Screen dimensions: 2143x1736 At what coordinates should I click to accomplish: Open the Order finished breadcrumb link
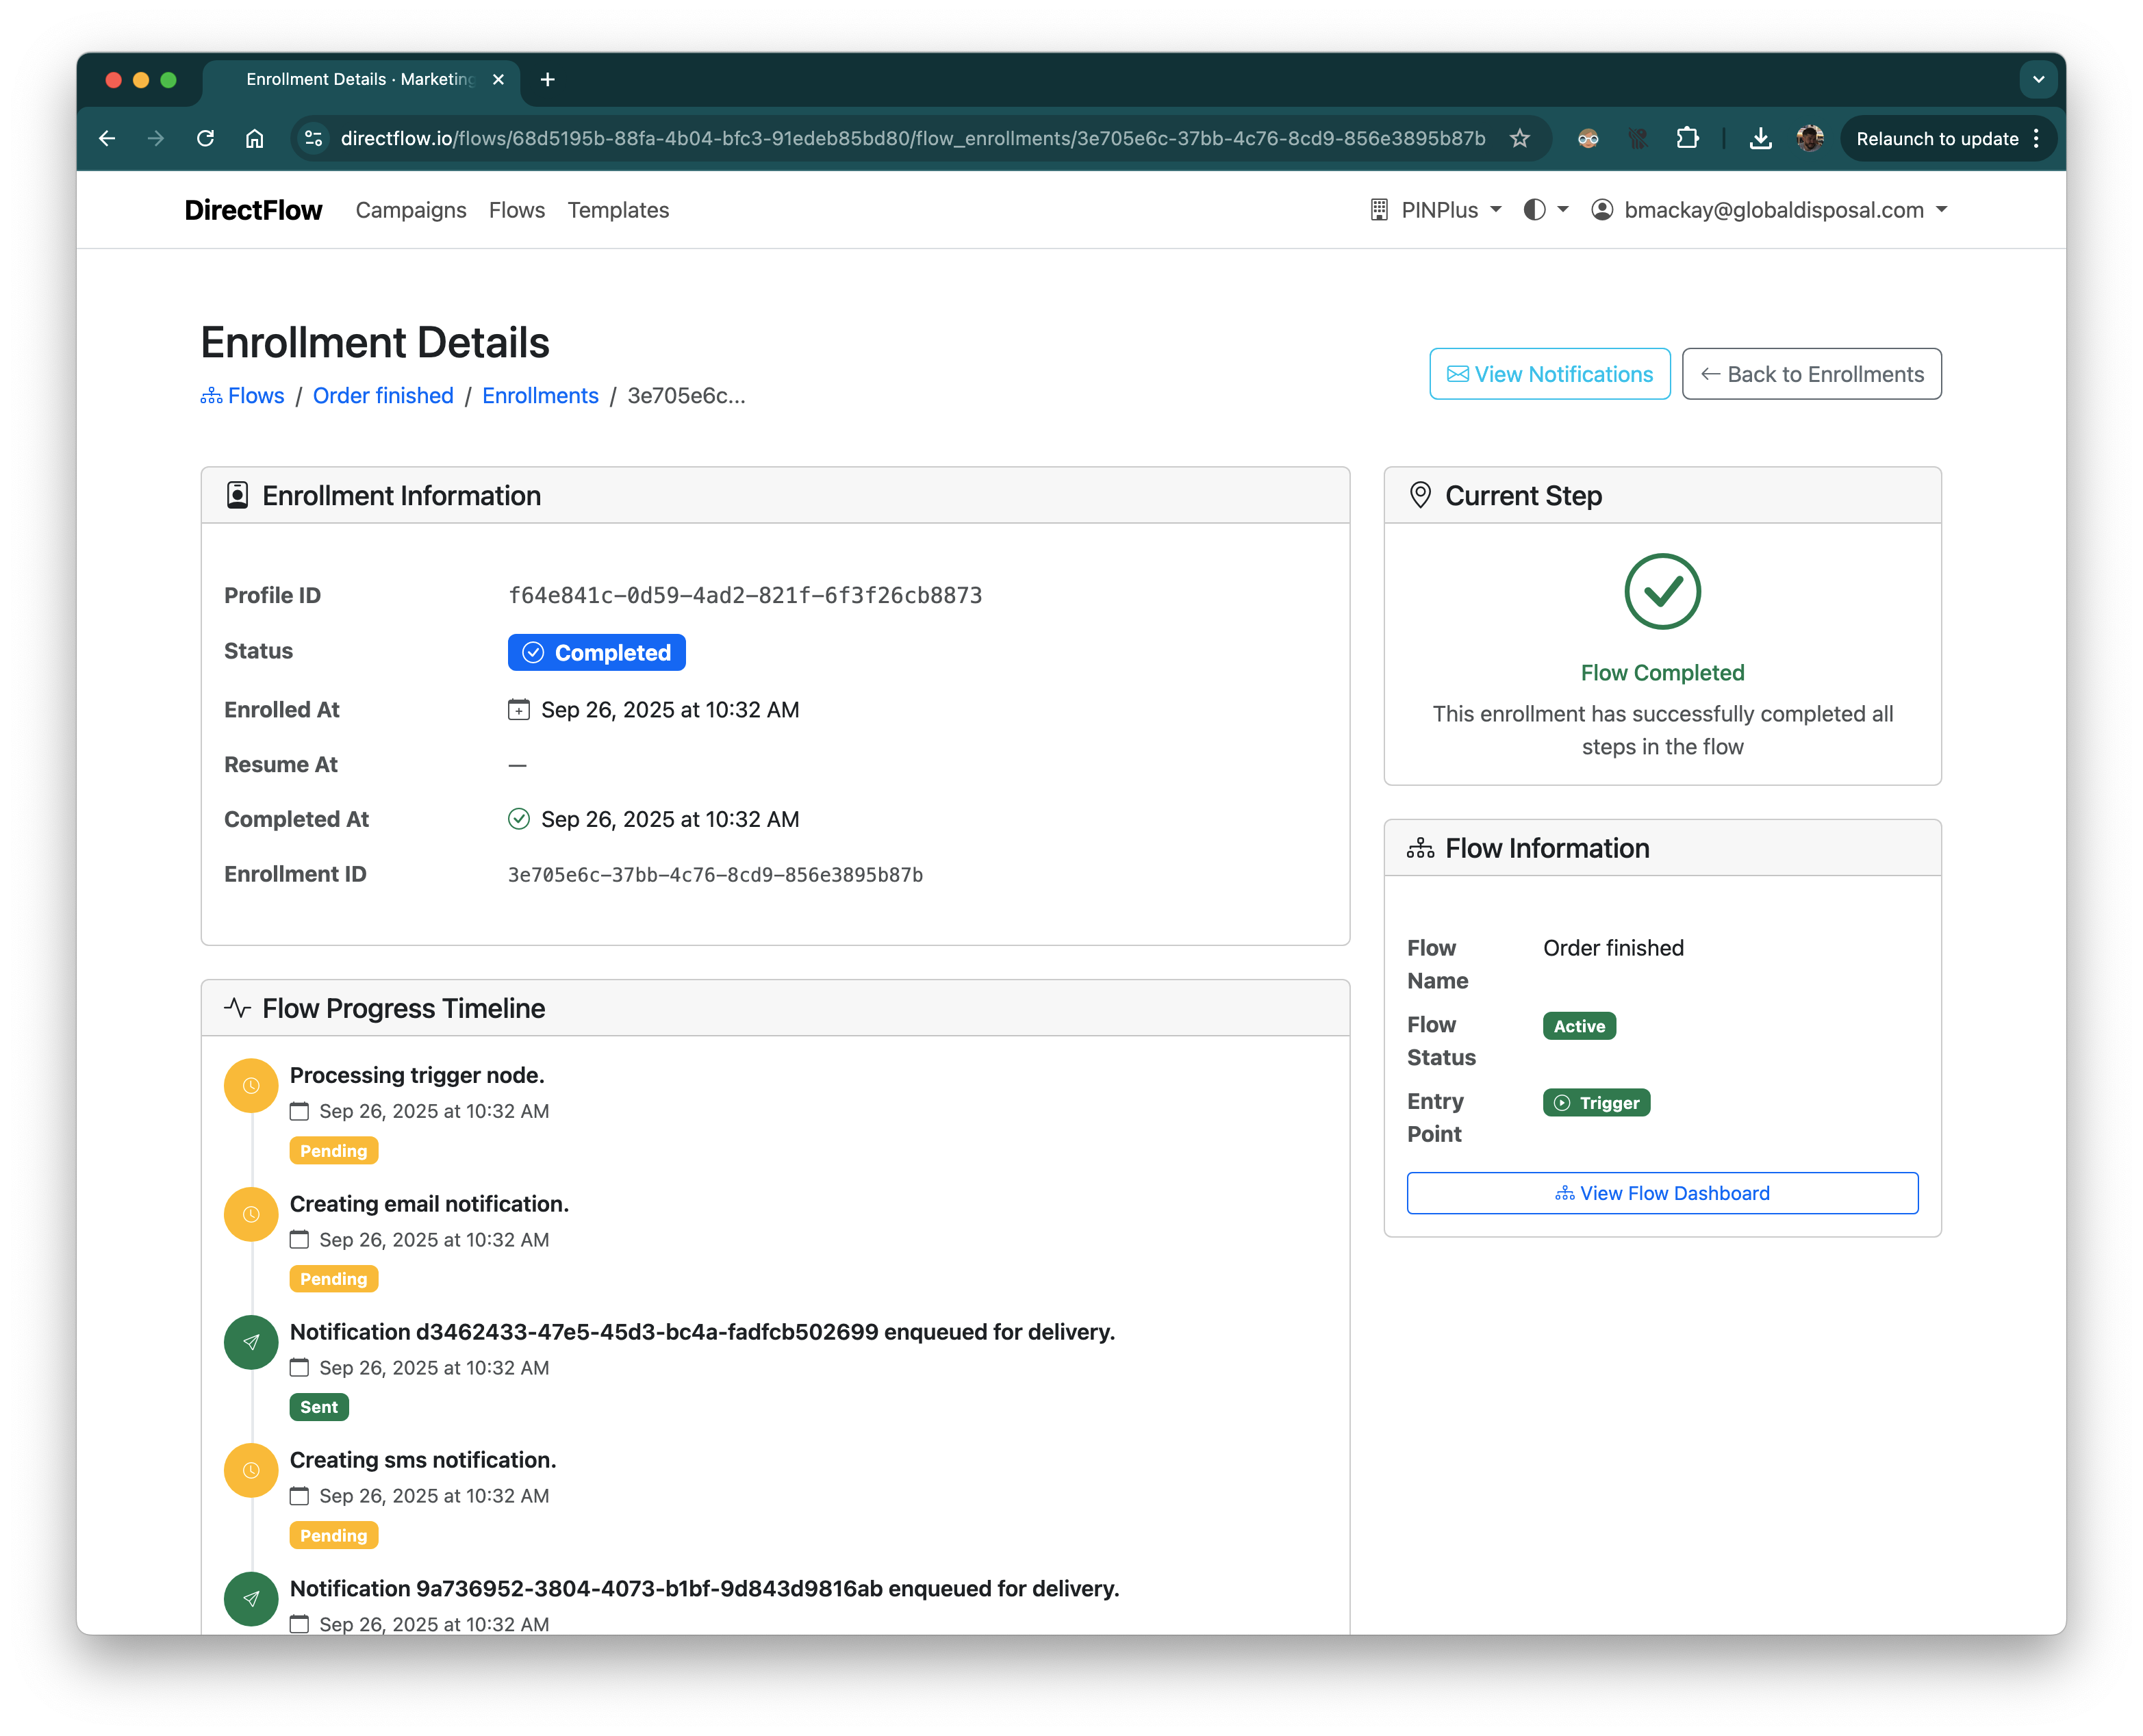[x=383, y=396]
